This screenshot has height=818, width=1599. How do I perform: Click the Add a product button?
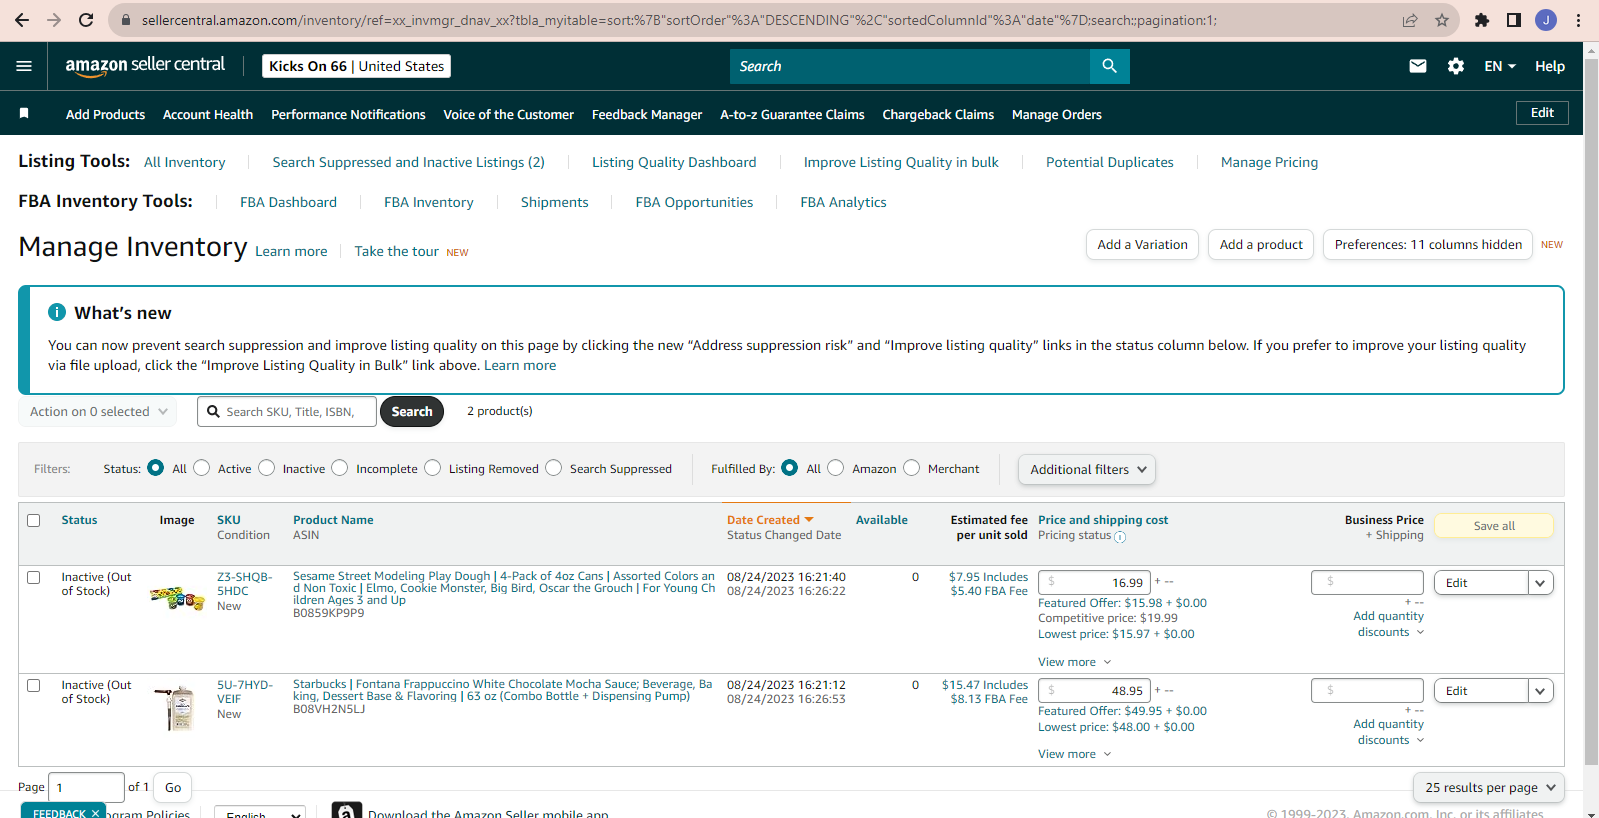[1261, 245]
